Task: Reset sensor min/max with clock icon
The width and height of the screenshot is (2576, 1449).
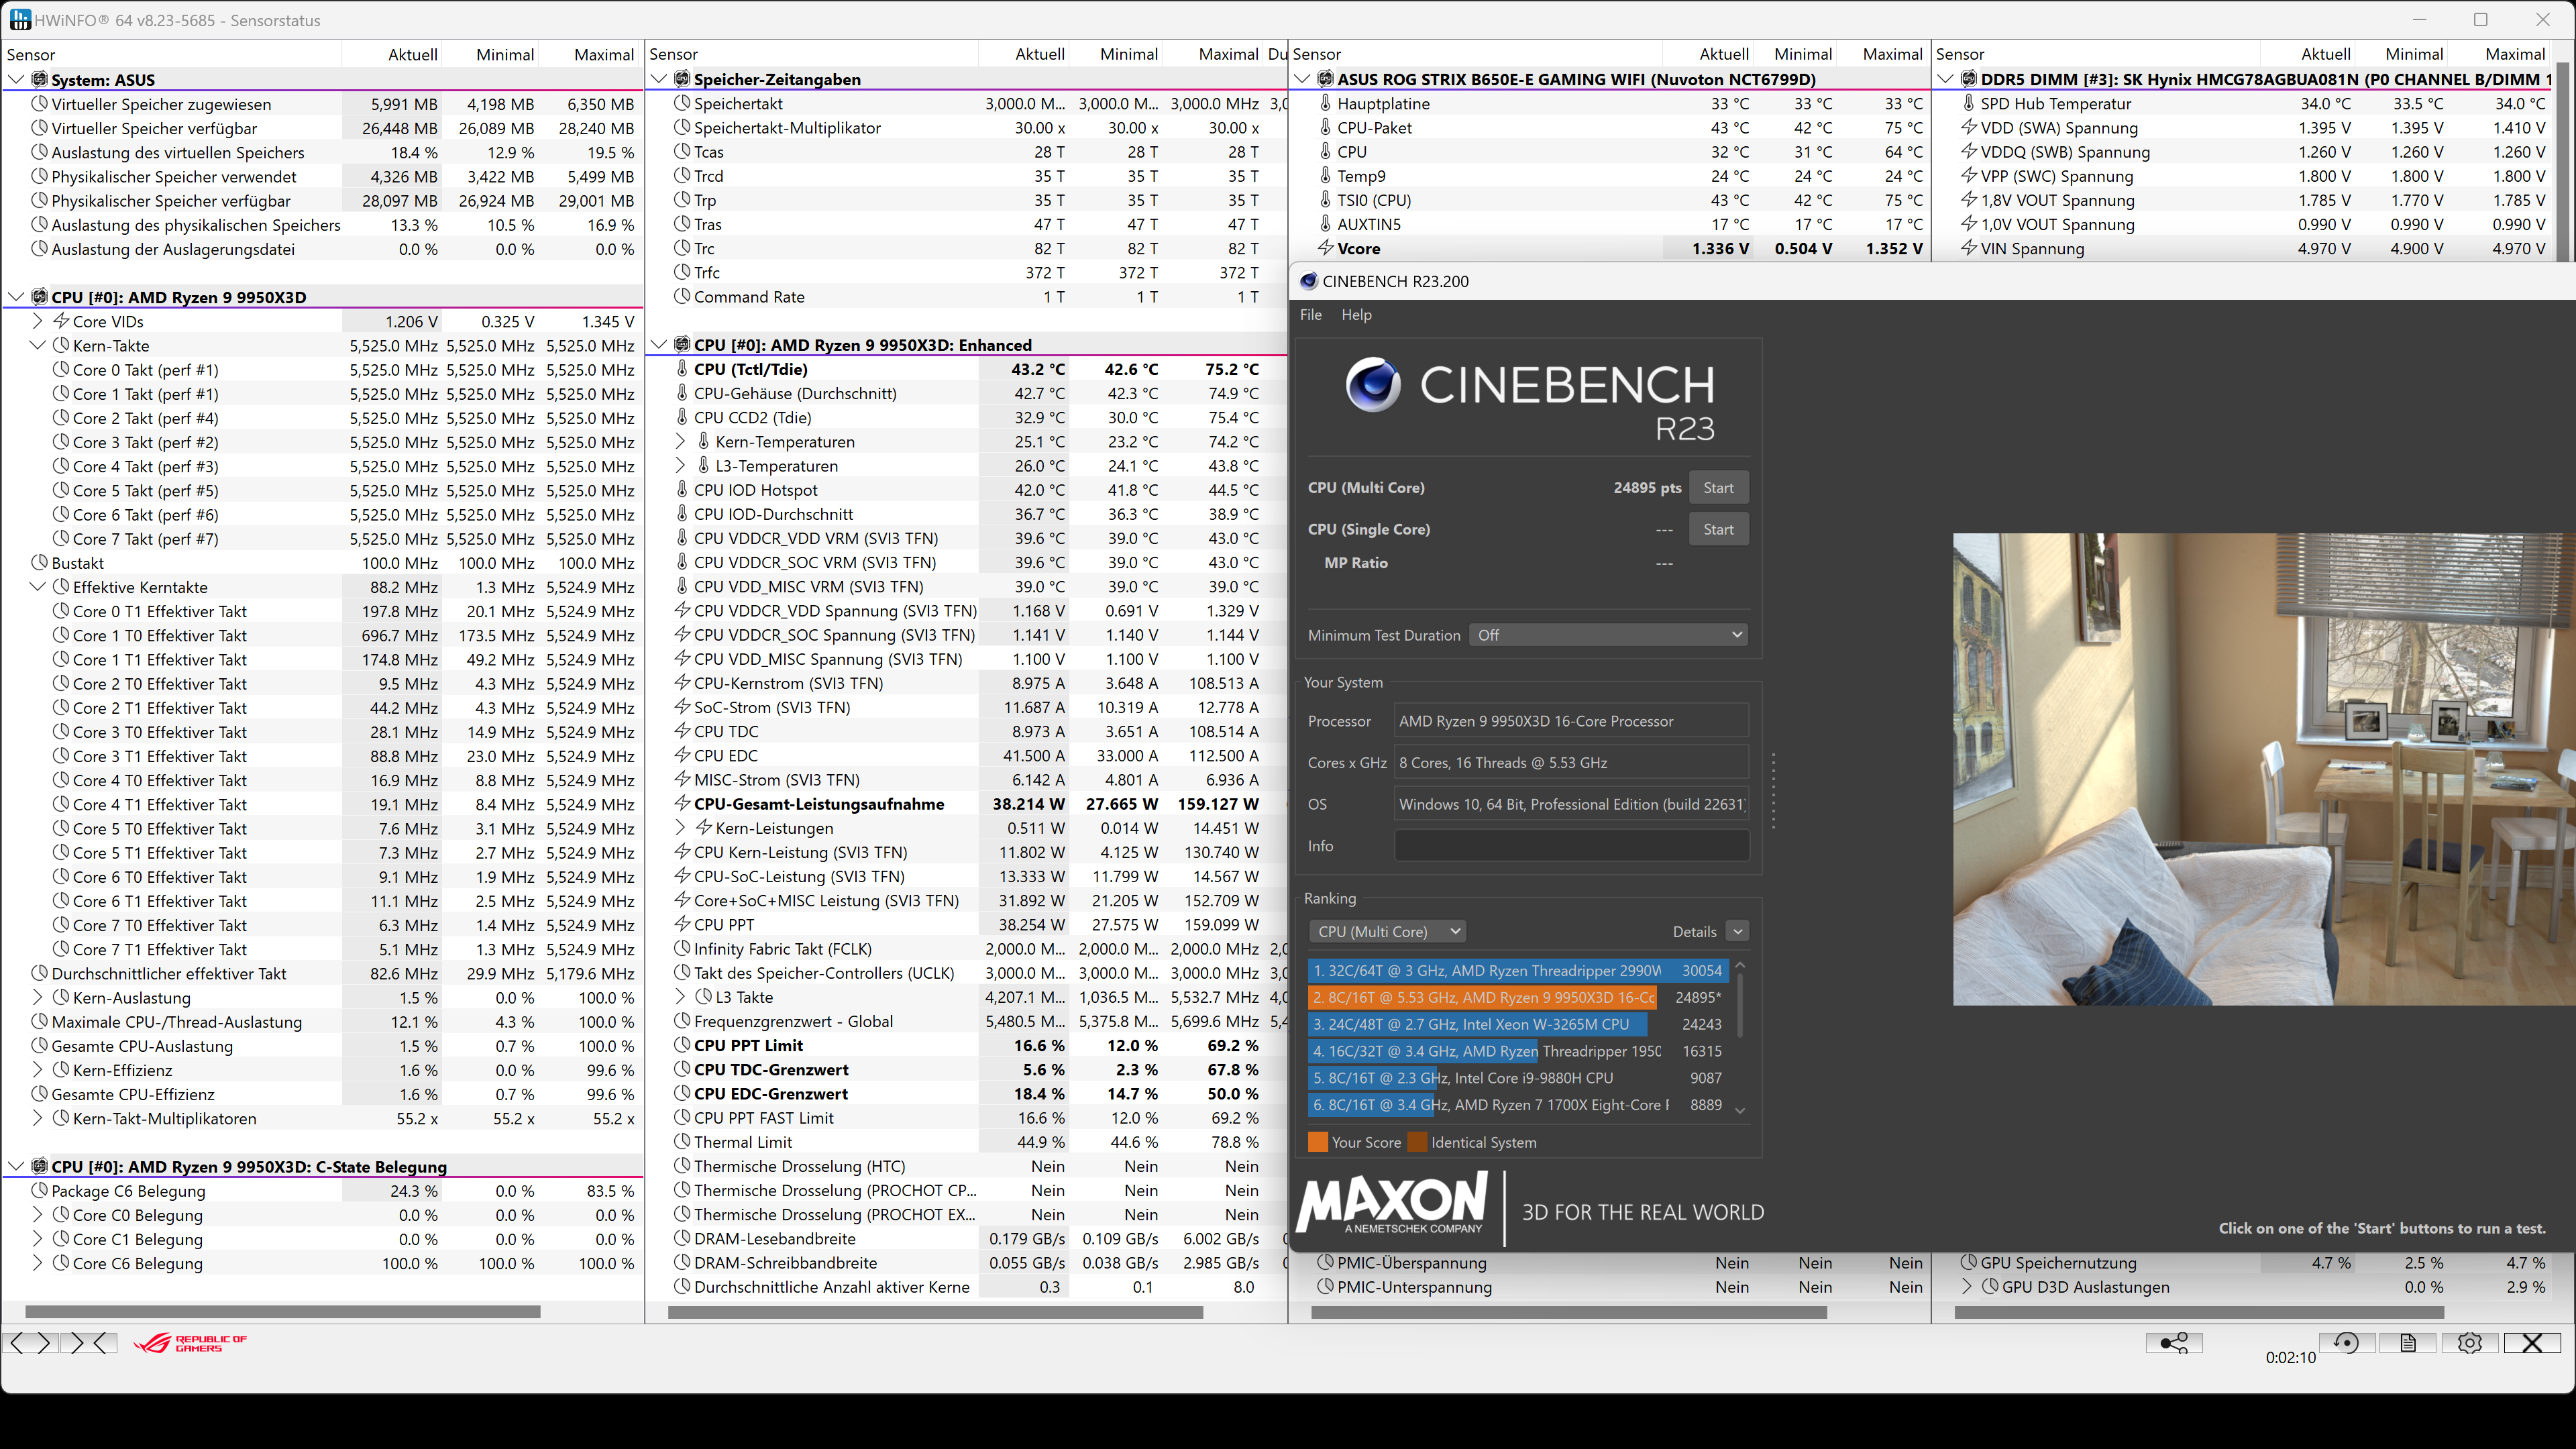Action: (2346, 1343)
